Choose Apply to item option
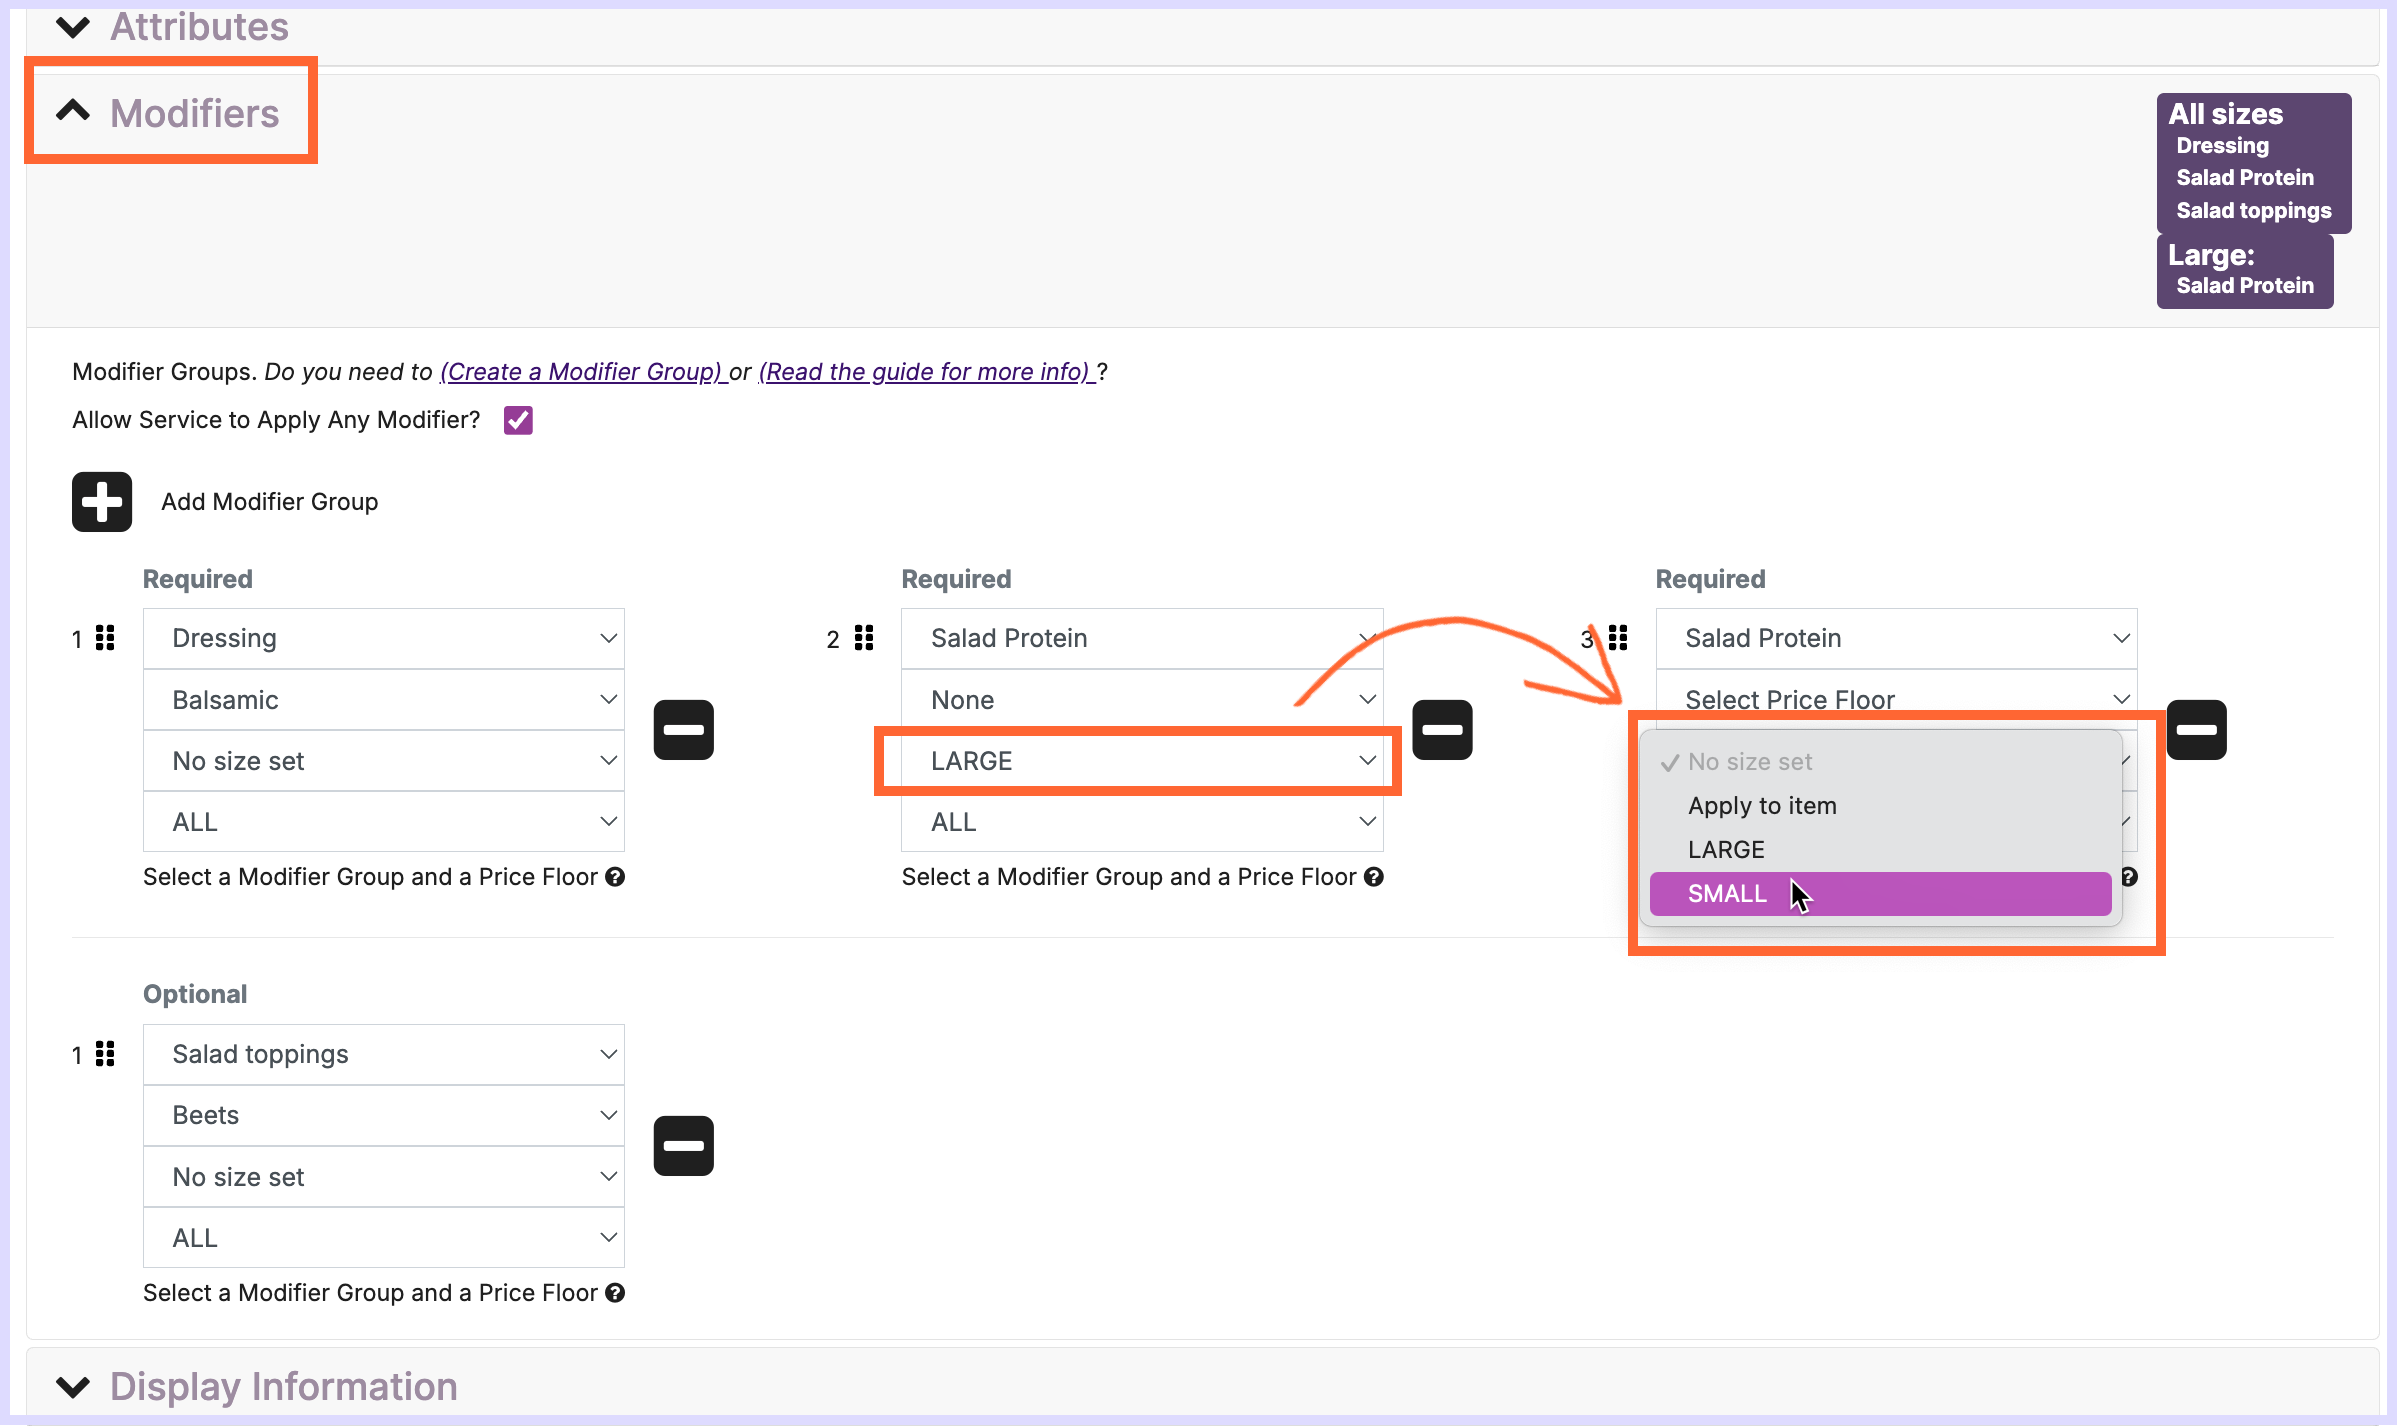 (x=1762, y=806)
